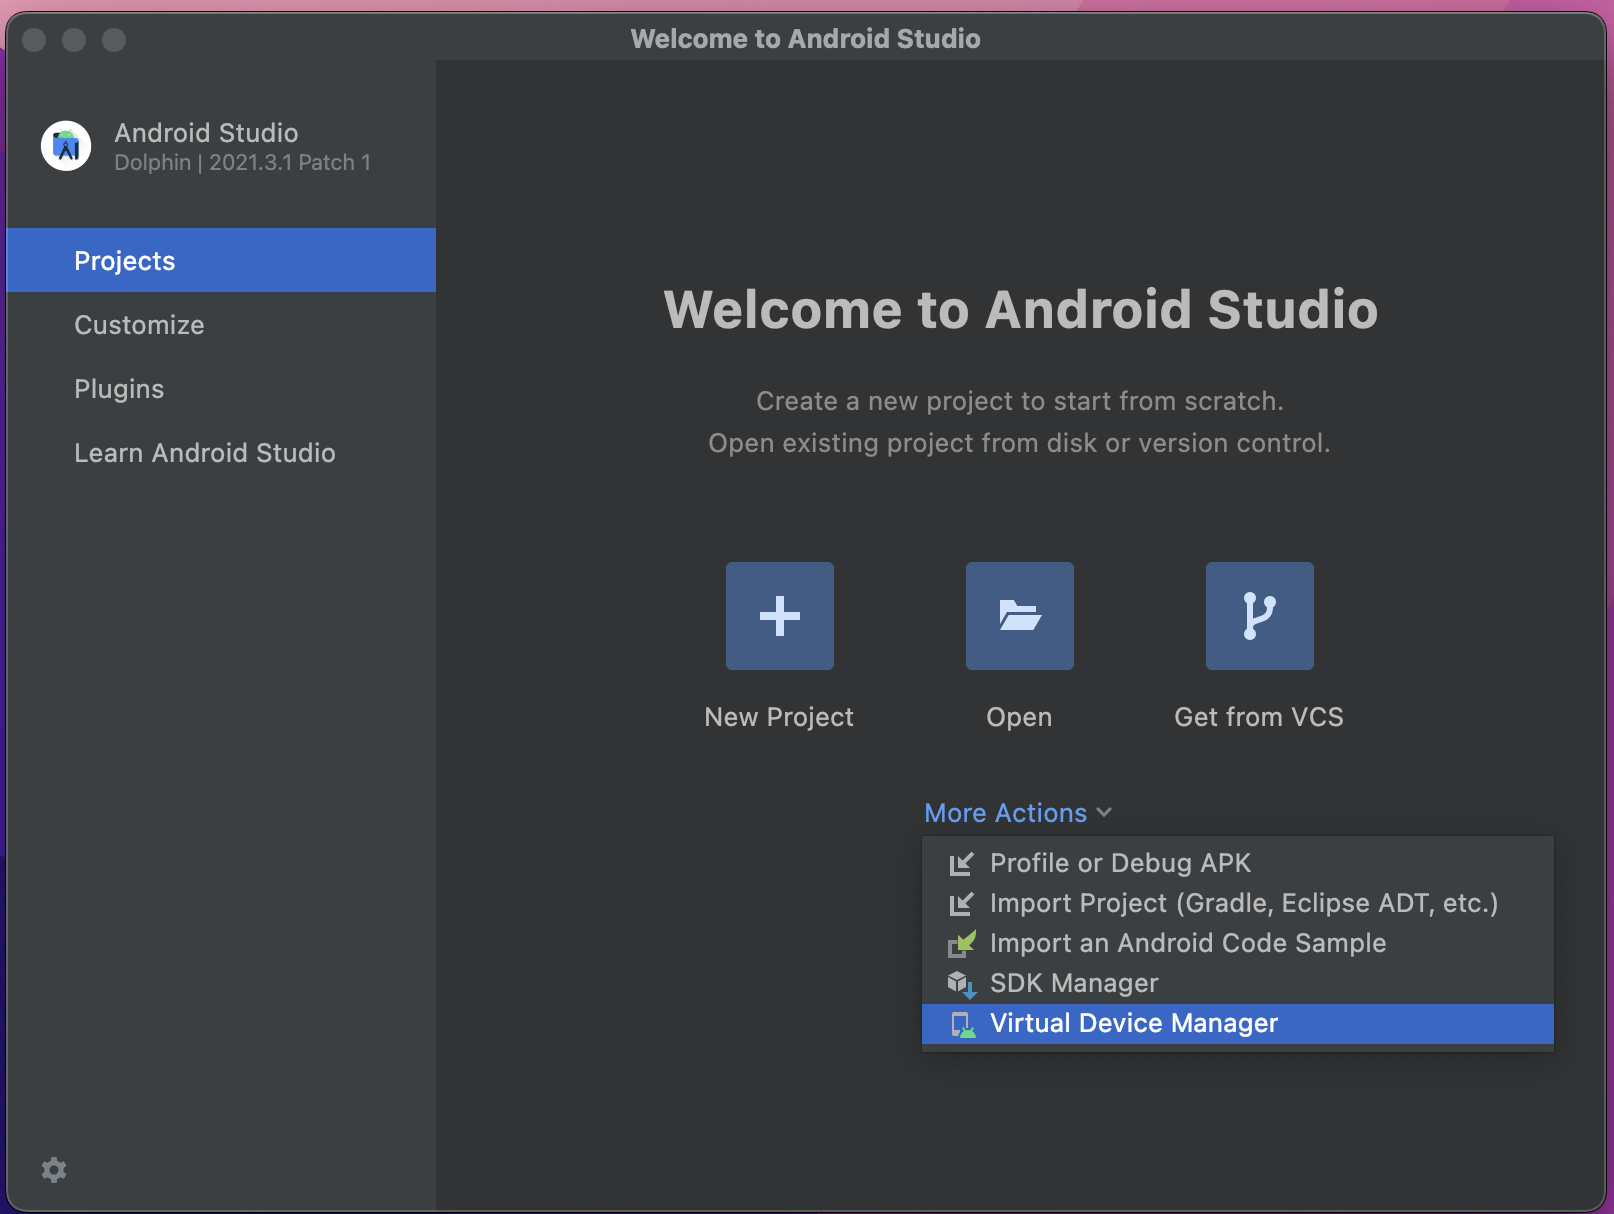Switch to the Customize tab
The image size is (1614, 1214).
click(139, 325)
